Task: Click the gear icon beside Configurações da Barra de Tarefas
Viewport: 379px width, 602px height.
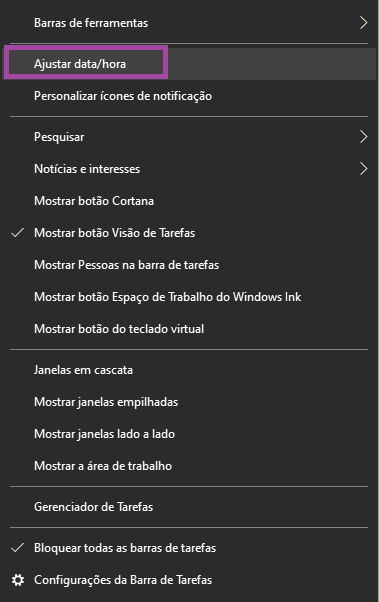Action: (18, 580)
